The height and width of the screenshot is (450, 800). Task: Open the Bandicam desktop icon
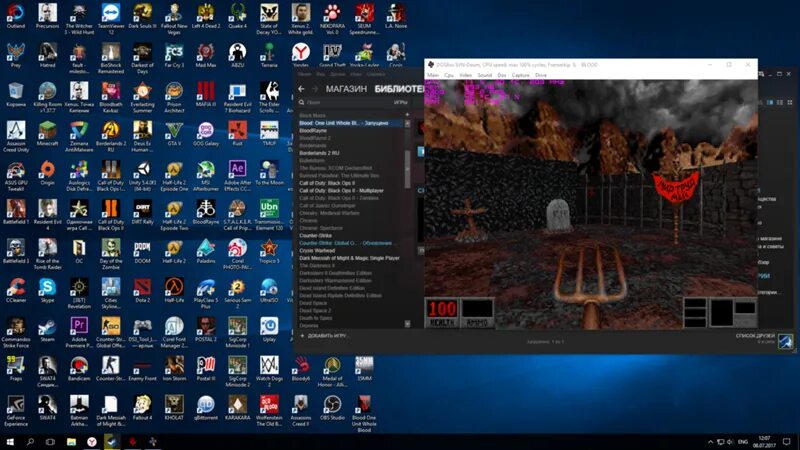[79, 369]
